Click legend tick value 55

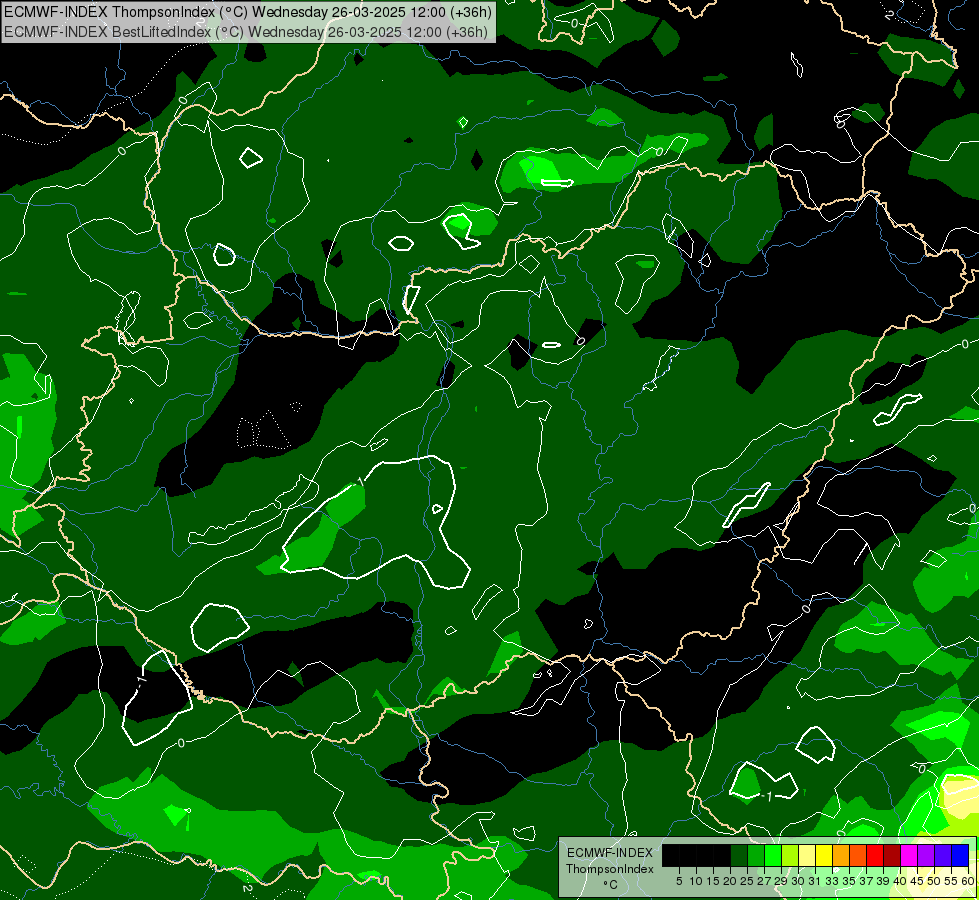951,881
